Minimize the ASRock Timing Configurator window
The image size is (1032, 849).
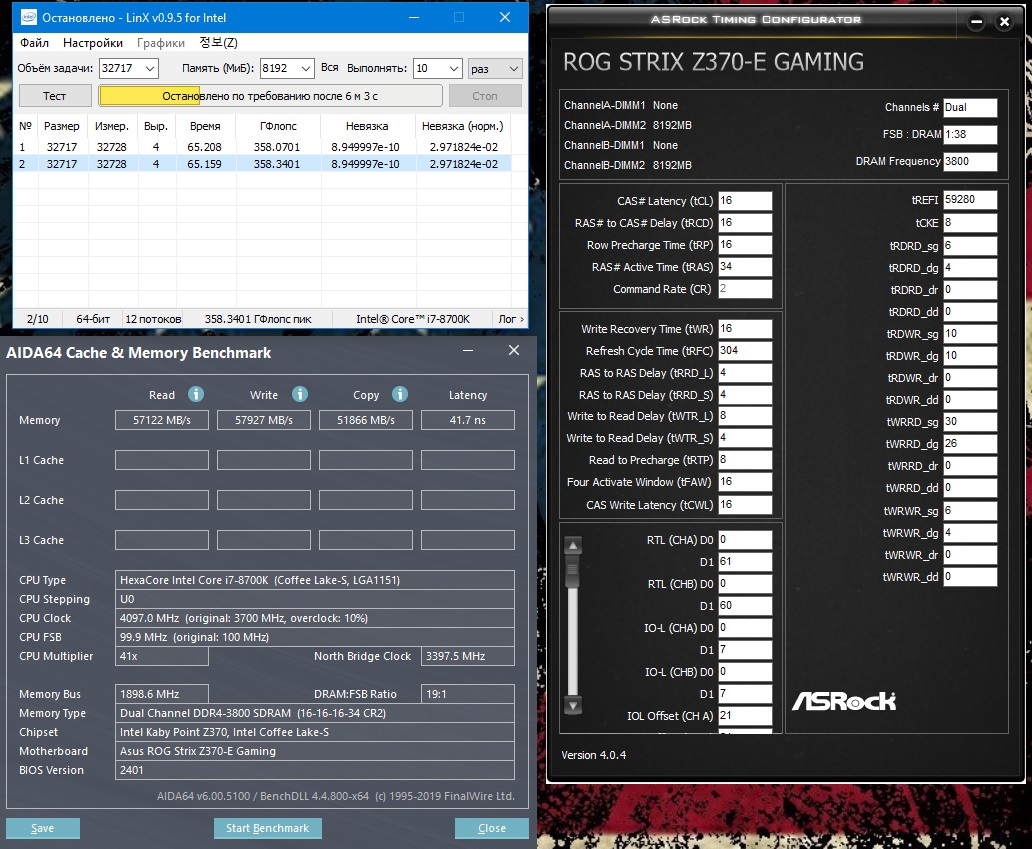(x=977, y=22)
